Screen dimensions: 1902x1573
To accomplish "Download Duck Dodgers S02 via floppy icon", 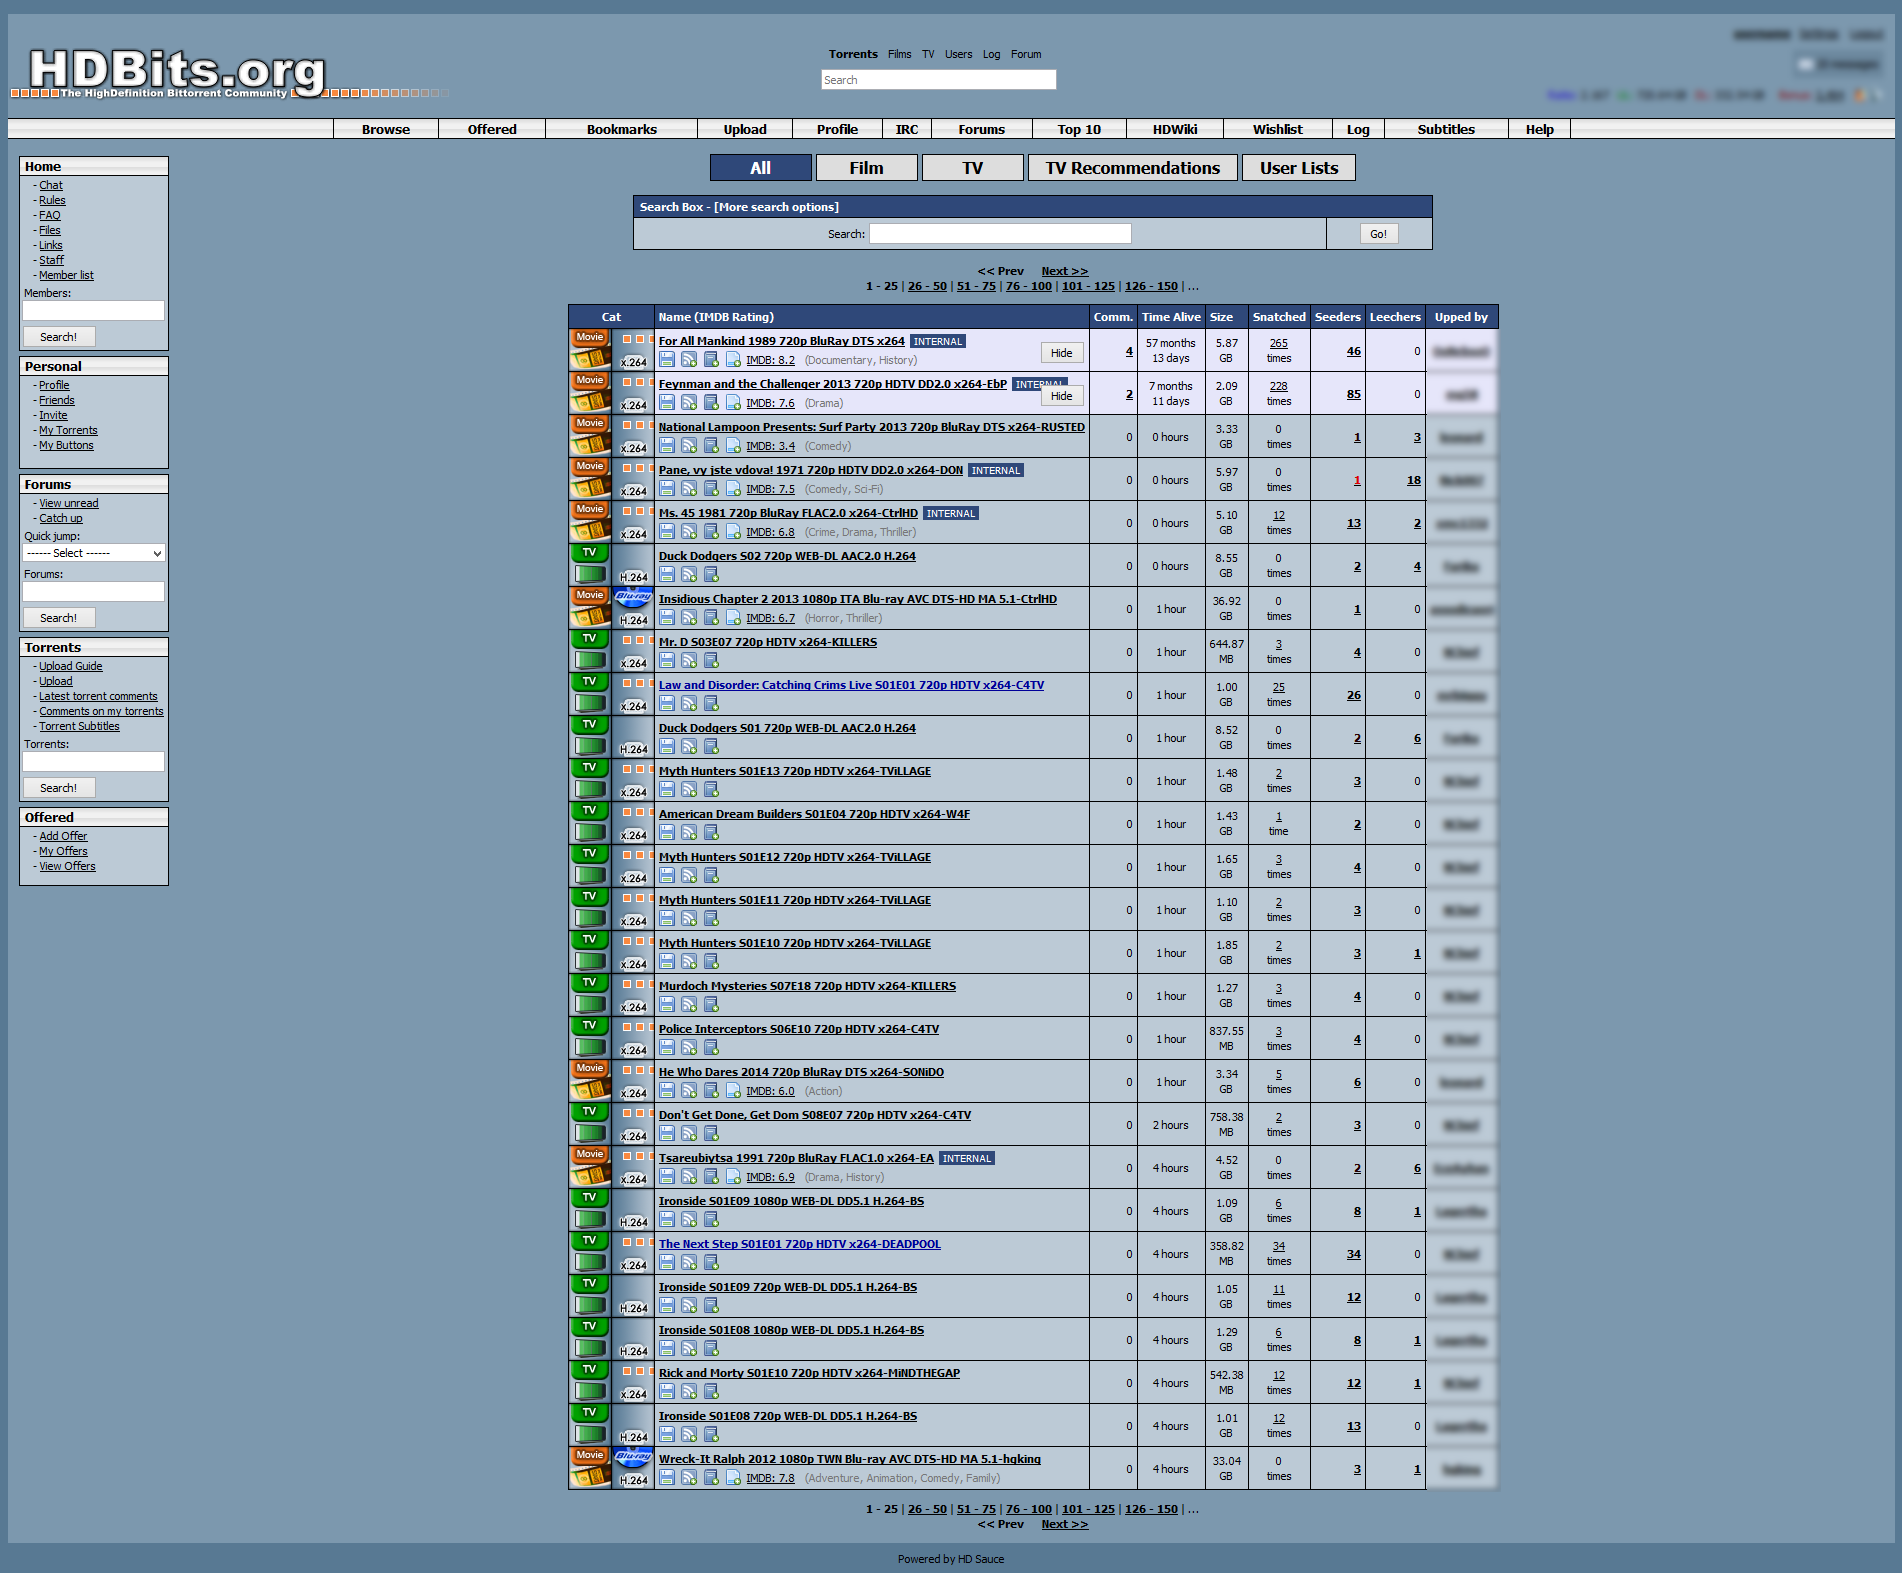I will click(x=667, y=575).
